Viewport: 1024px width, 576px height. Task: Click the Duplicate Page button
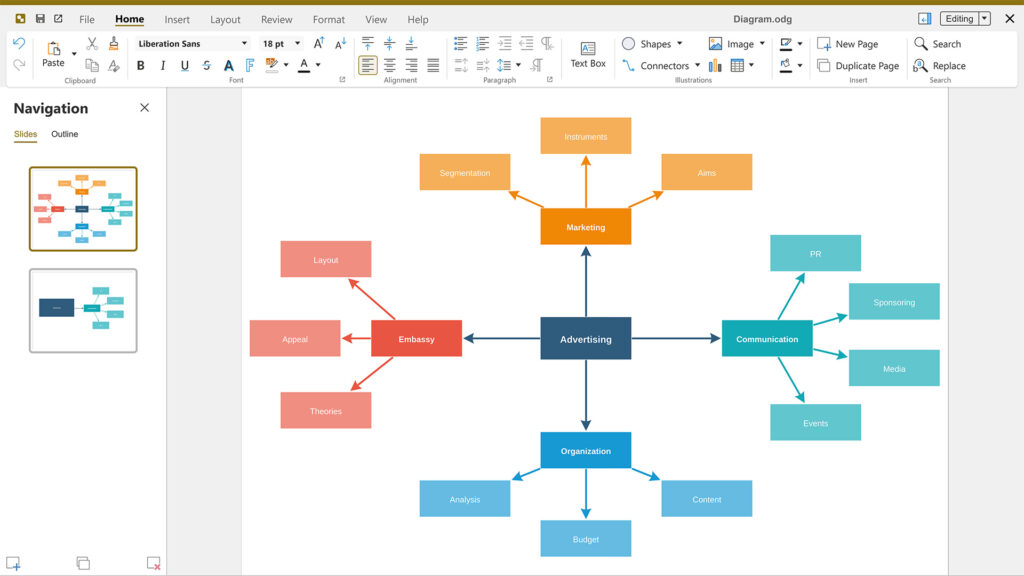858,65
